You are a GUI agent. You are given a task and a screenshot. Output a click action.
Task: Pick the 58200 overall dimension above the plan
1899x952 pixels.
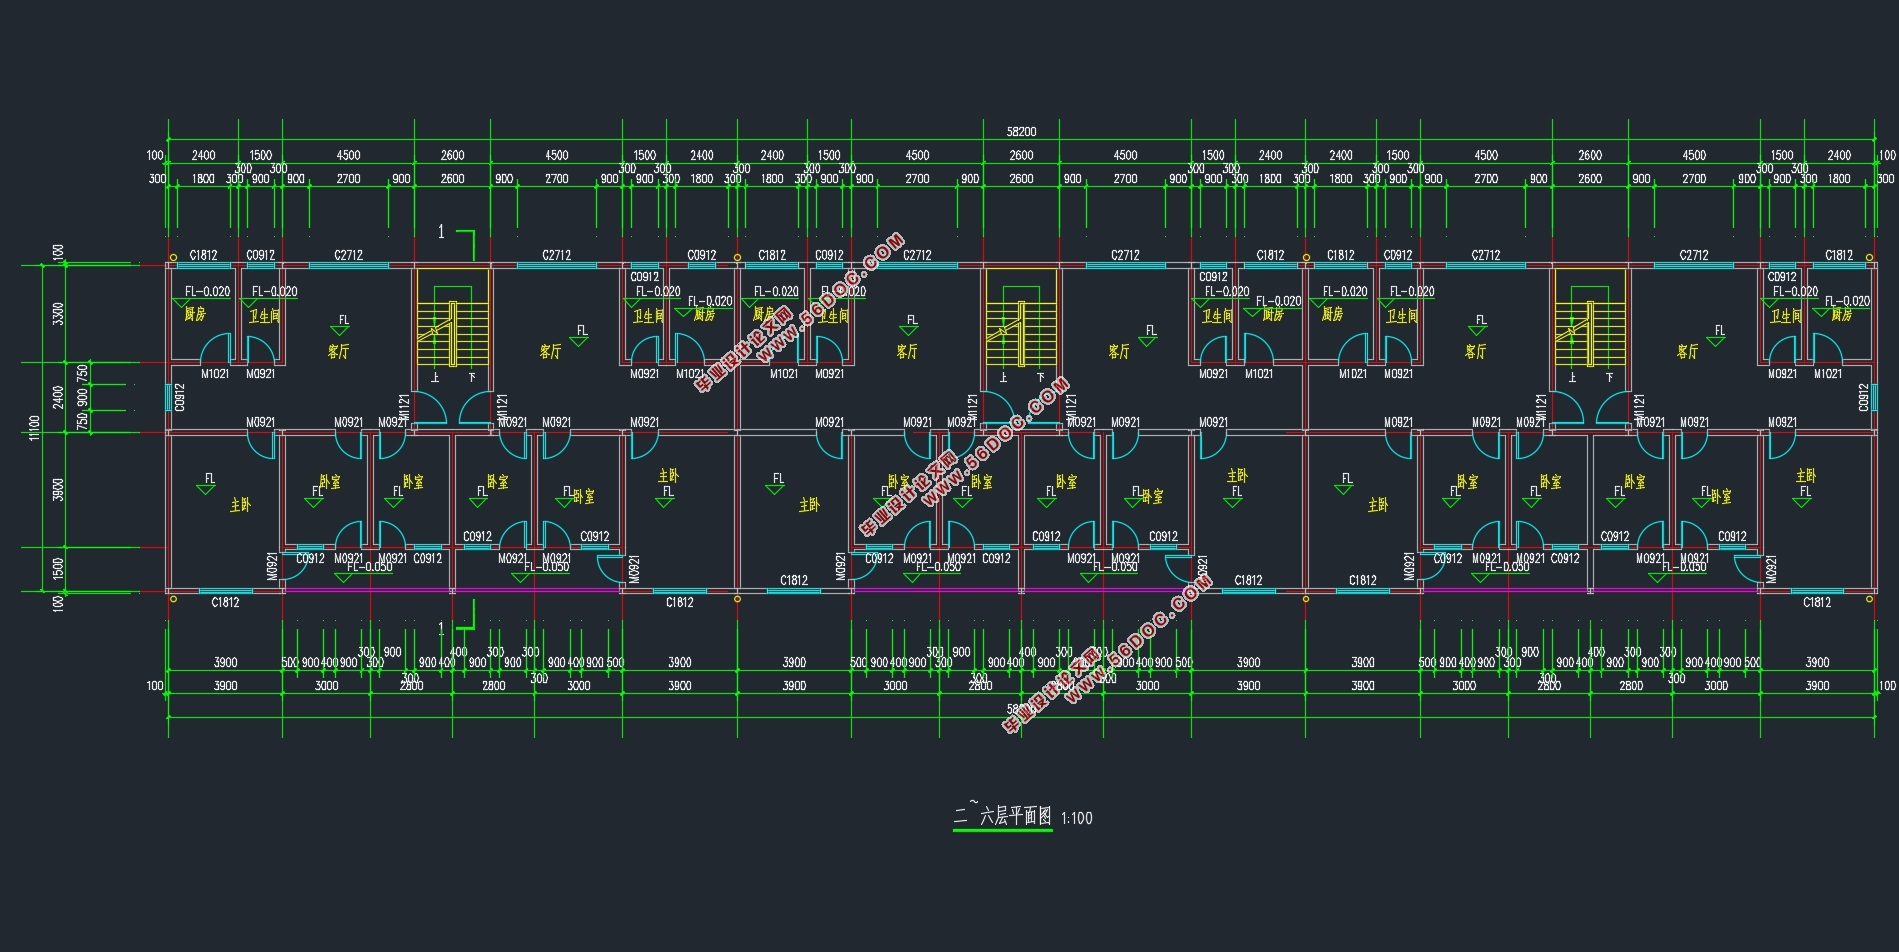[x=1021, y=131]
